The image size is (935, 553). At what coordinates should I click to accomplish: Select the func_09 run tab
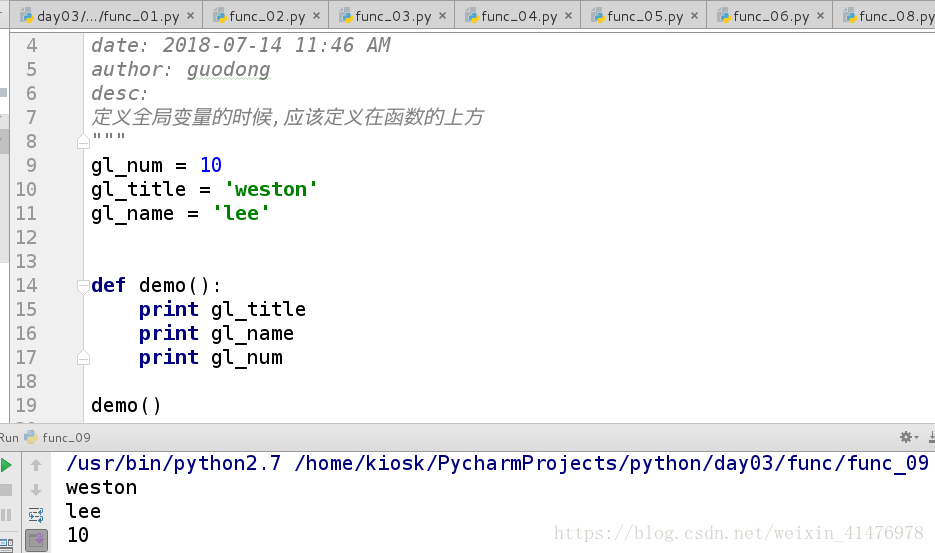[x=57, y=437]
